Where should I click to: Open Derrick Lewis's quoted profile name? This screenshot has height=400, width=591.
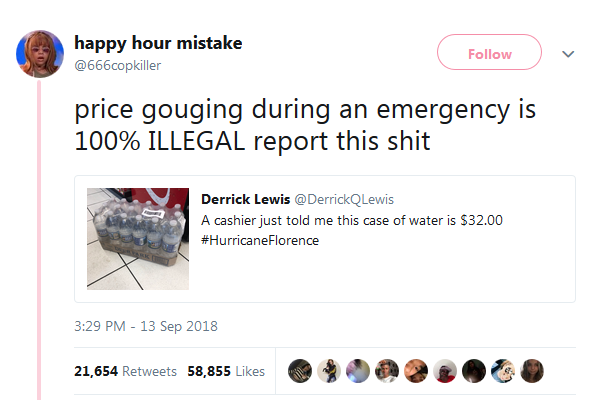(x=245, y=199)
